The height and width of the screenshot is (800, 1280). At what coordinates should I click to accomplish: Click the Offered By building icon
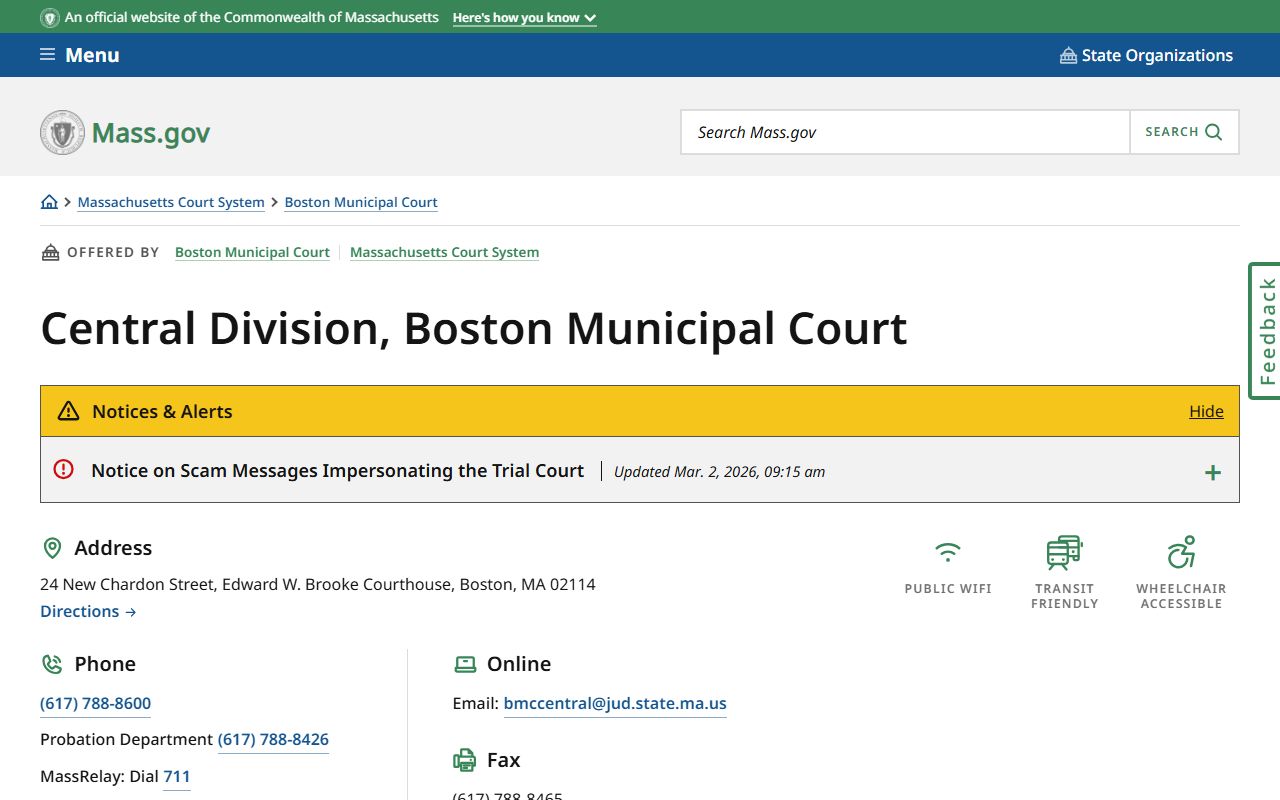click(50, 252)
